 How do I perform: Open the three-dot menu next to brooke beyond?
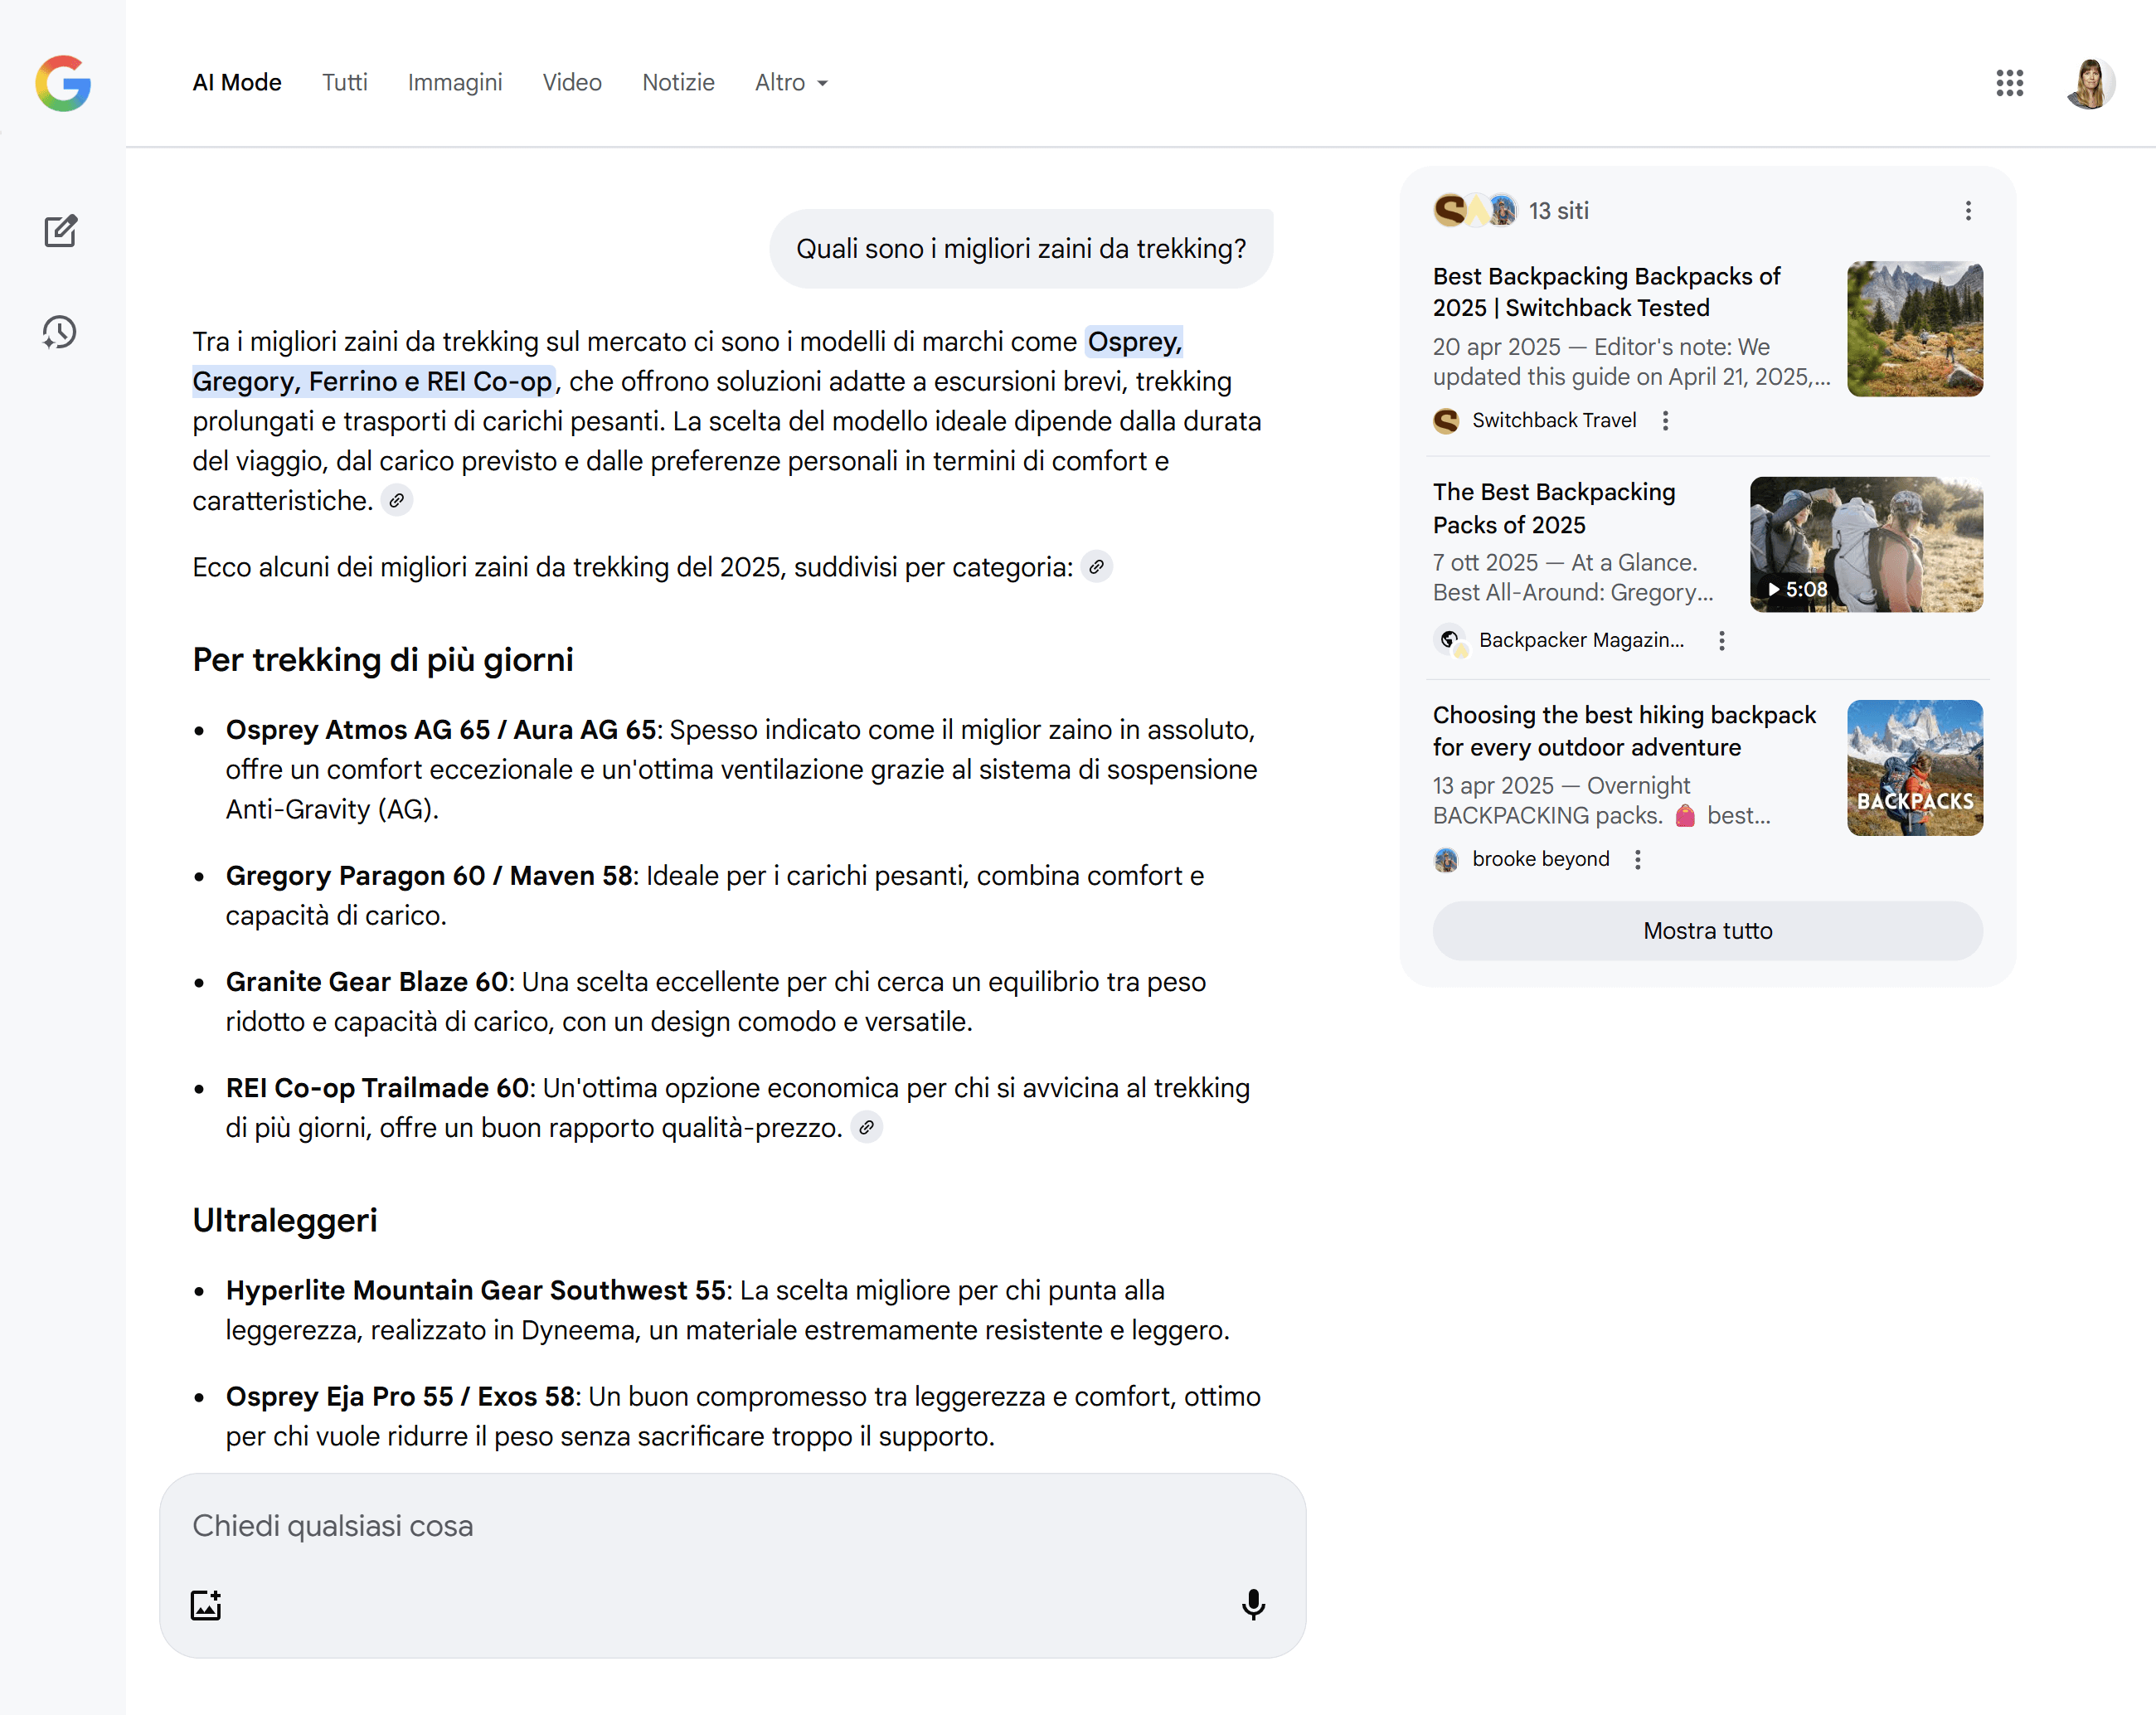[1638, 859]
